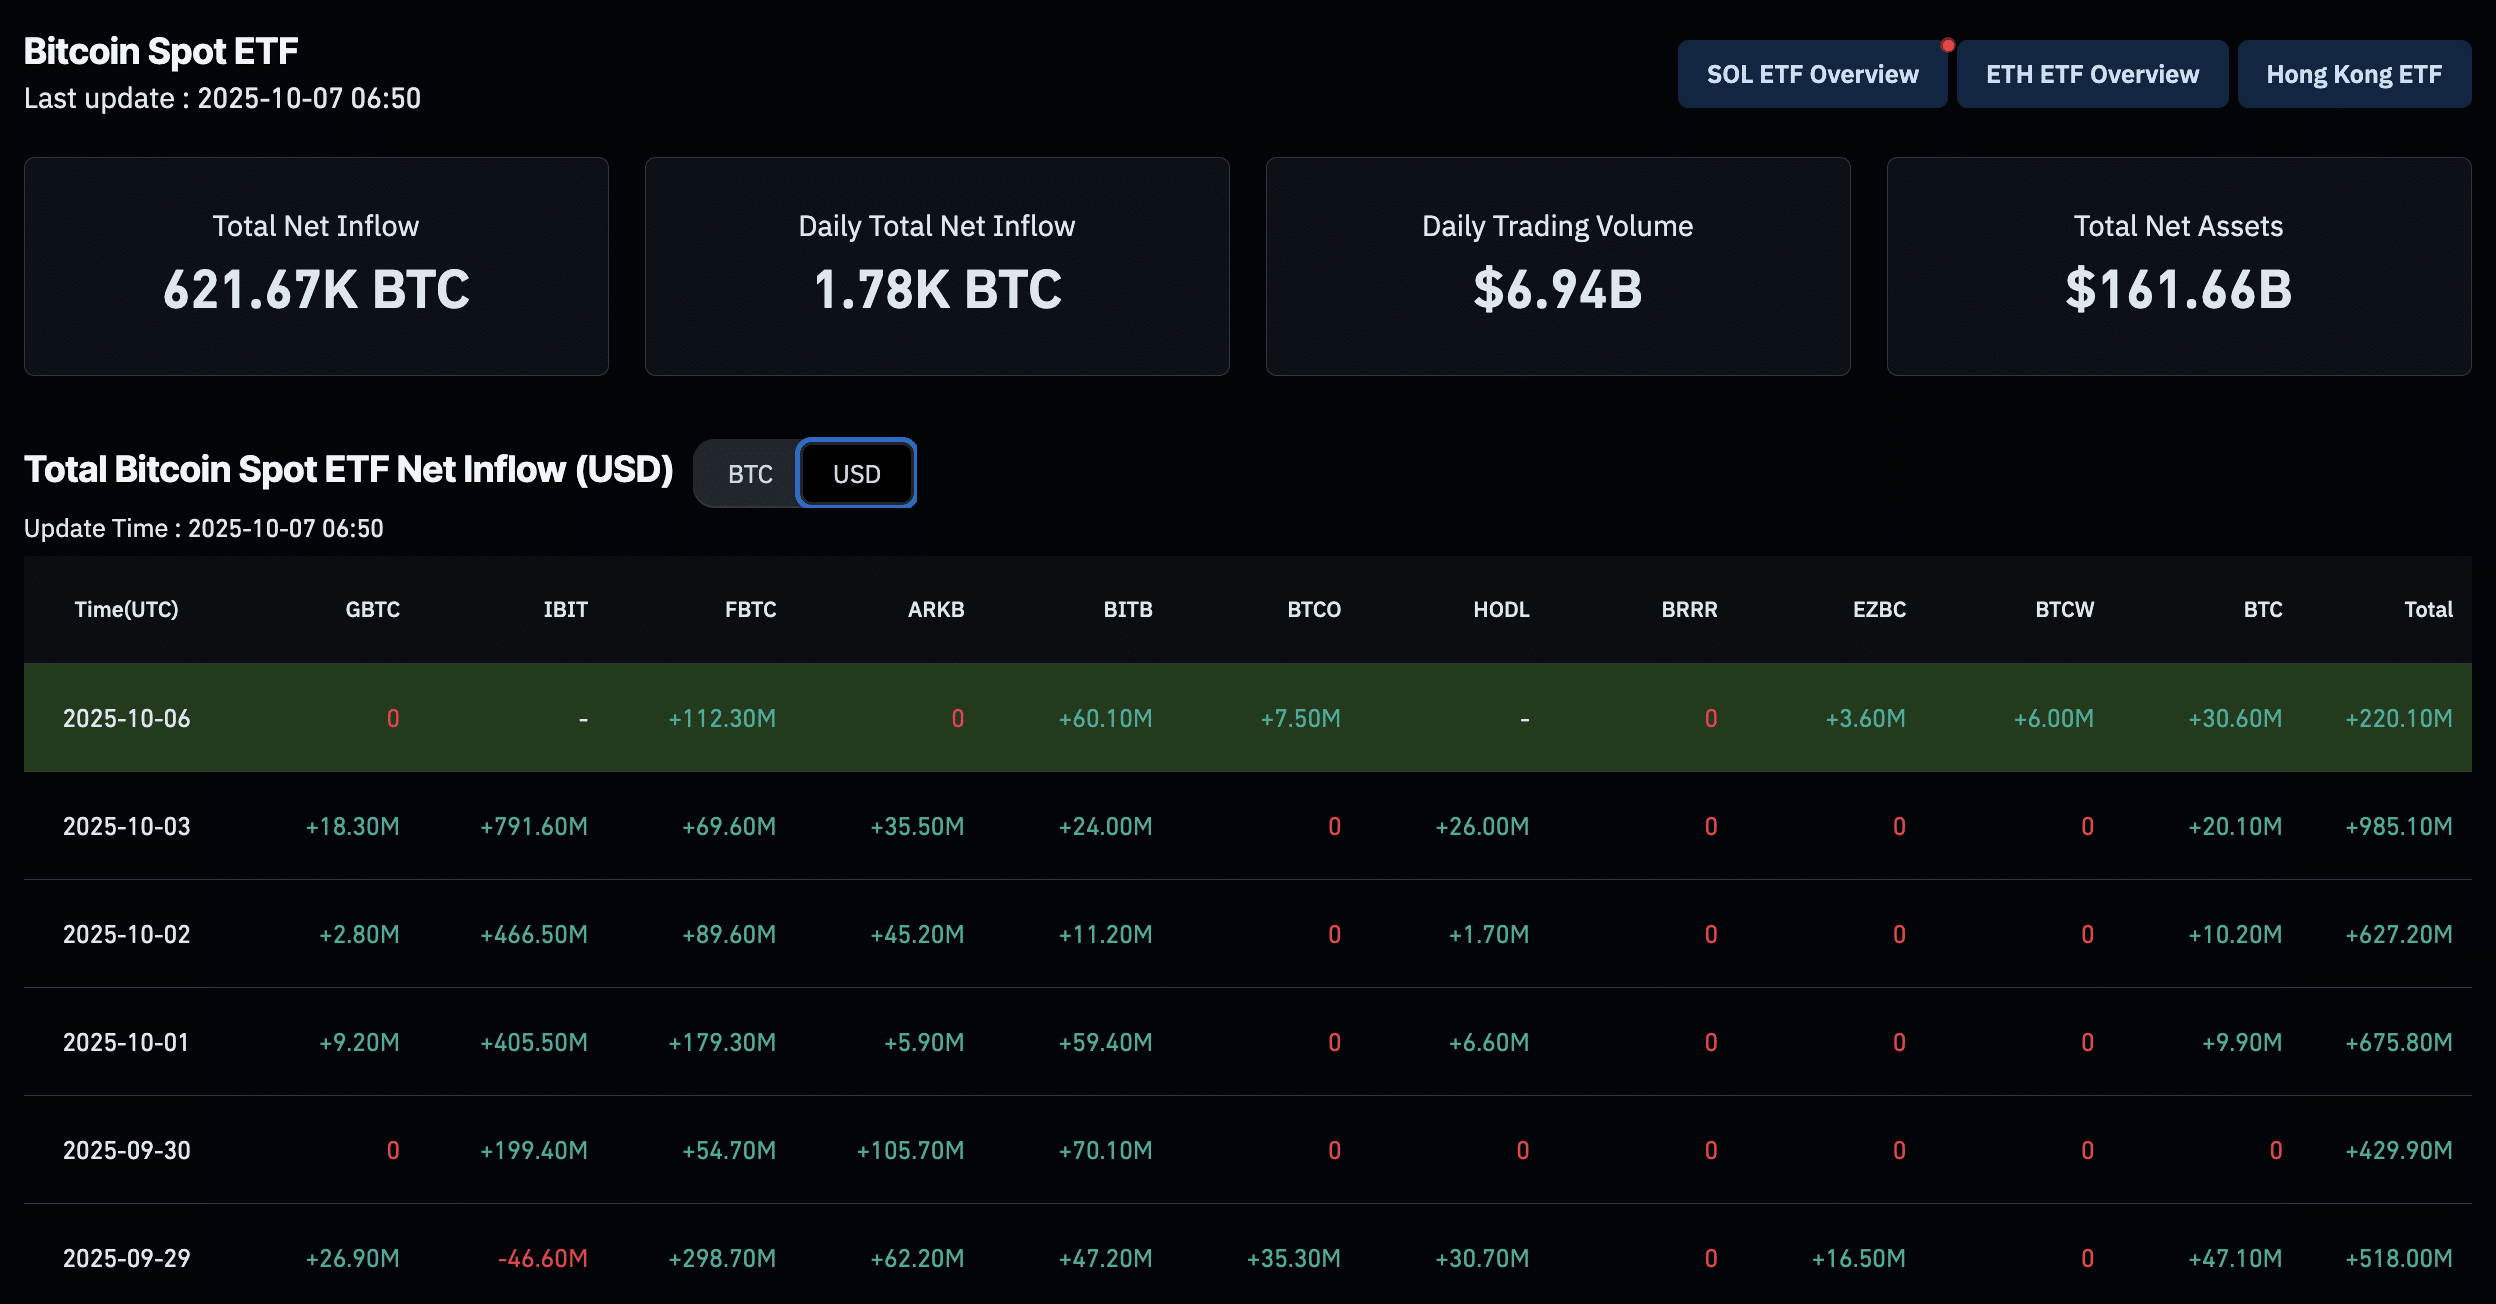The width and height of the screenshot is (2496, 1304).
Task: Select the 2025-09-29 date cell
Action: [127, 1259]
